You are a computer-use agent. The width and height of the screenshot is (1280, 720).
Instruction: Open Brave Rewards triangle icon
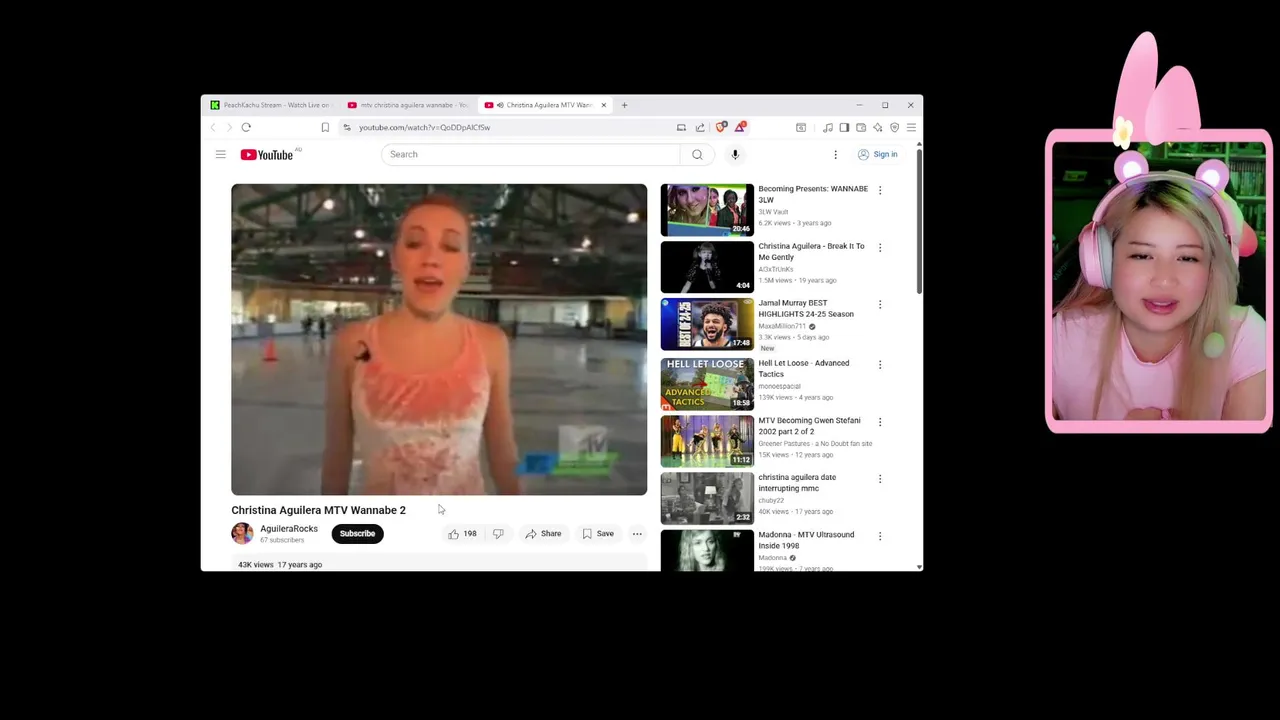[x=740, y=127]
